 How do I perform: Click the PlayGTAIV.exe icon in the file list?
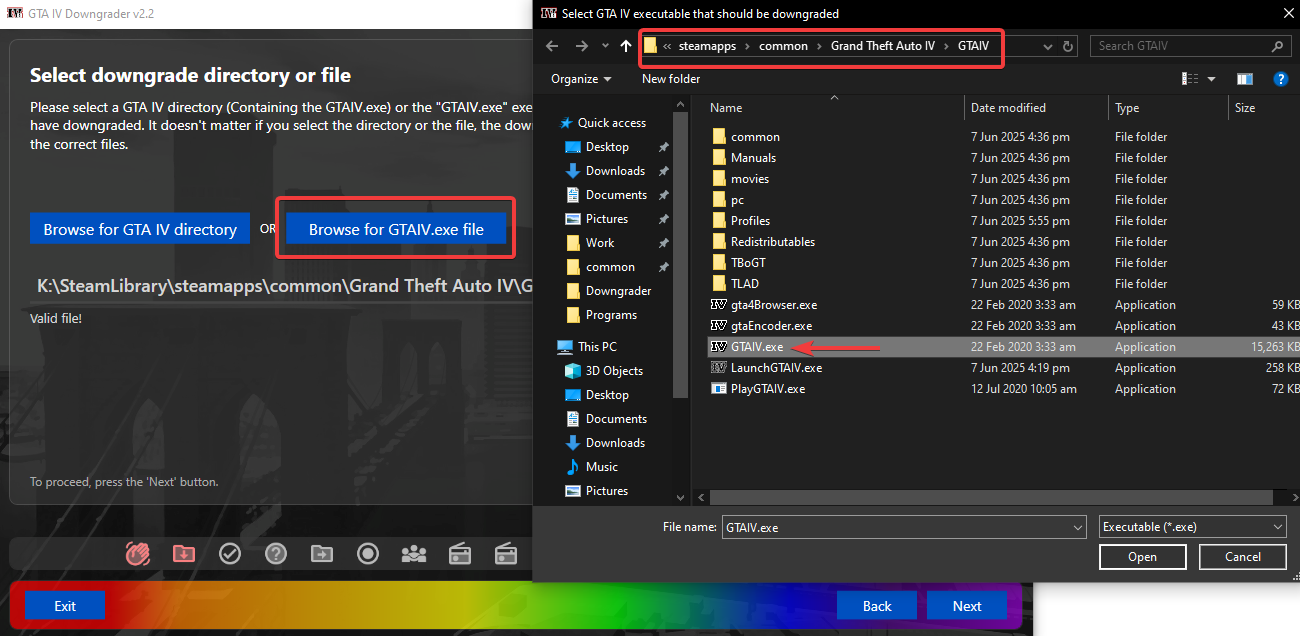coord(718,389)
